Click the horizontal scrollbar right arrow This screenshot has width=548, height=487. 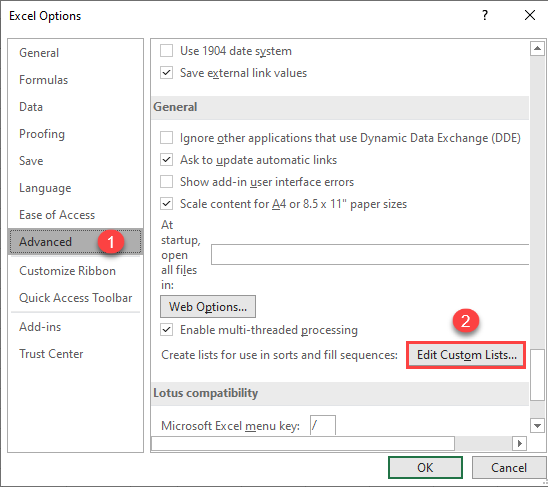pyautogui.click(x=519, y=443)
